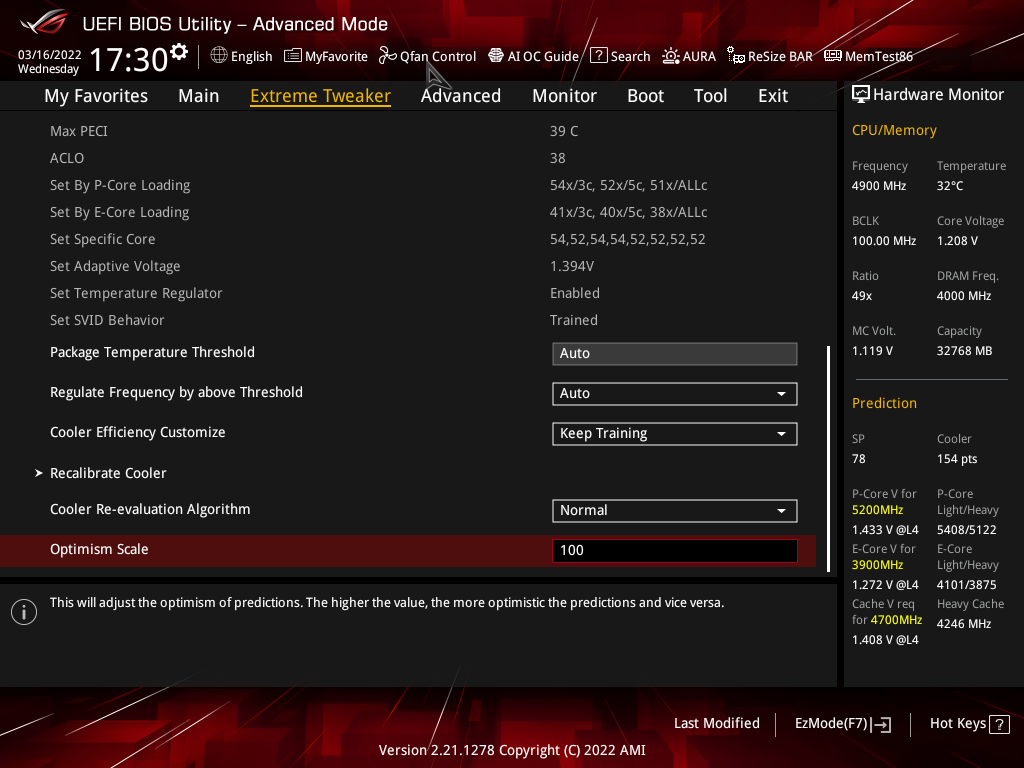1024x768 pixels.
Task: Click Last Modified at bottom
Action: [x=716, y=723]
